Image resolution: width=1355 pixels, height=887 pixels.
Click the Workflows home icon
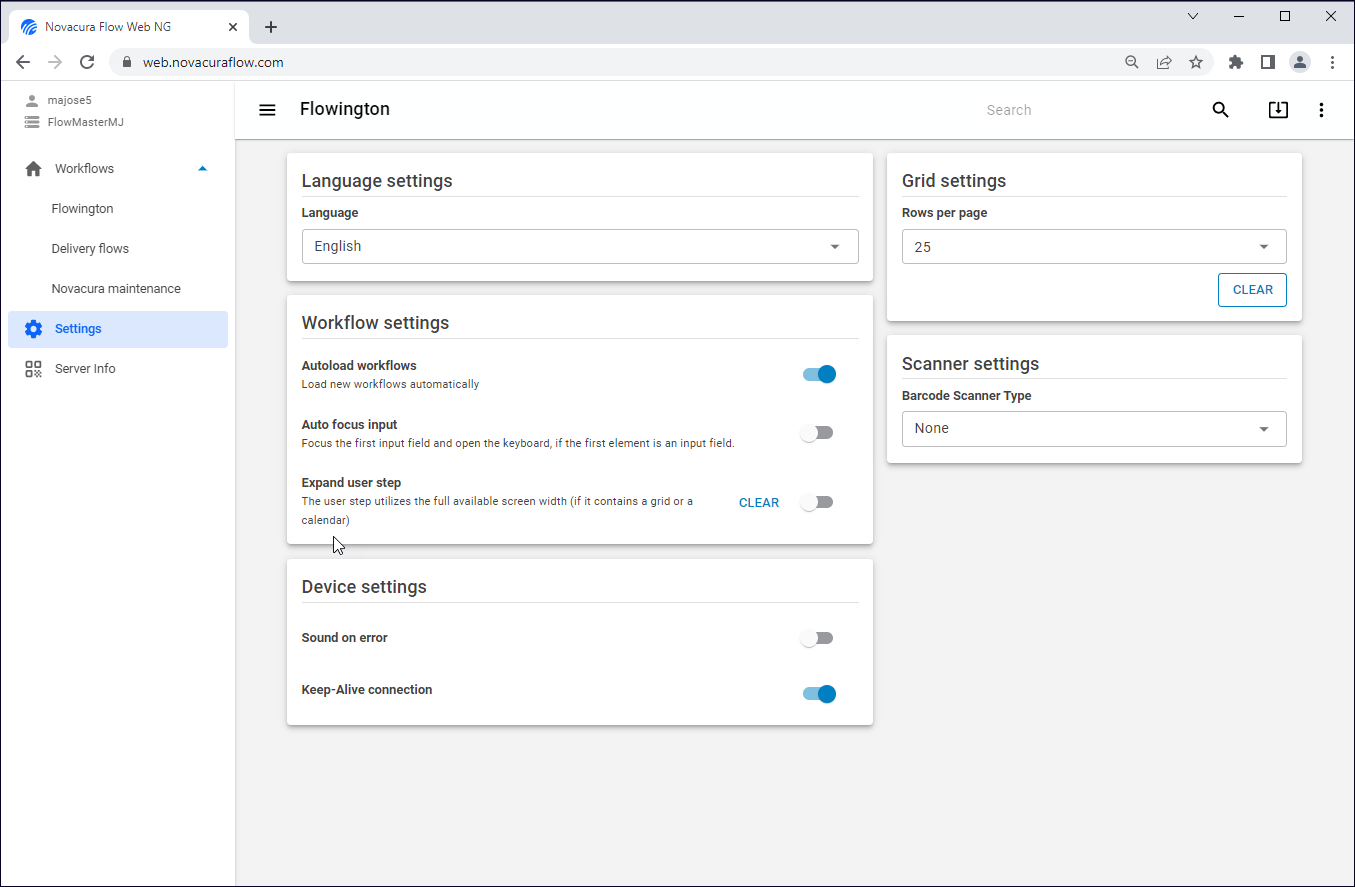[34, 169]
